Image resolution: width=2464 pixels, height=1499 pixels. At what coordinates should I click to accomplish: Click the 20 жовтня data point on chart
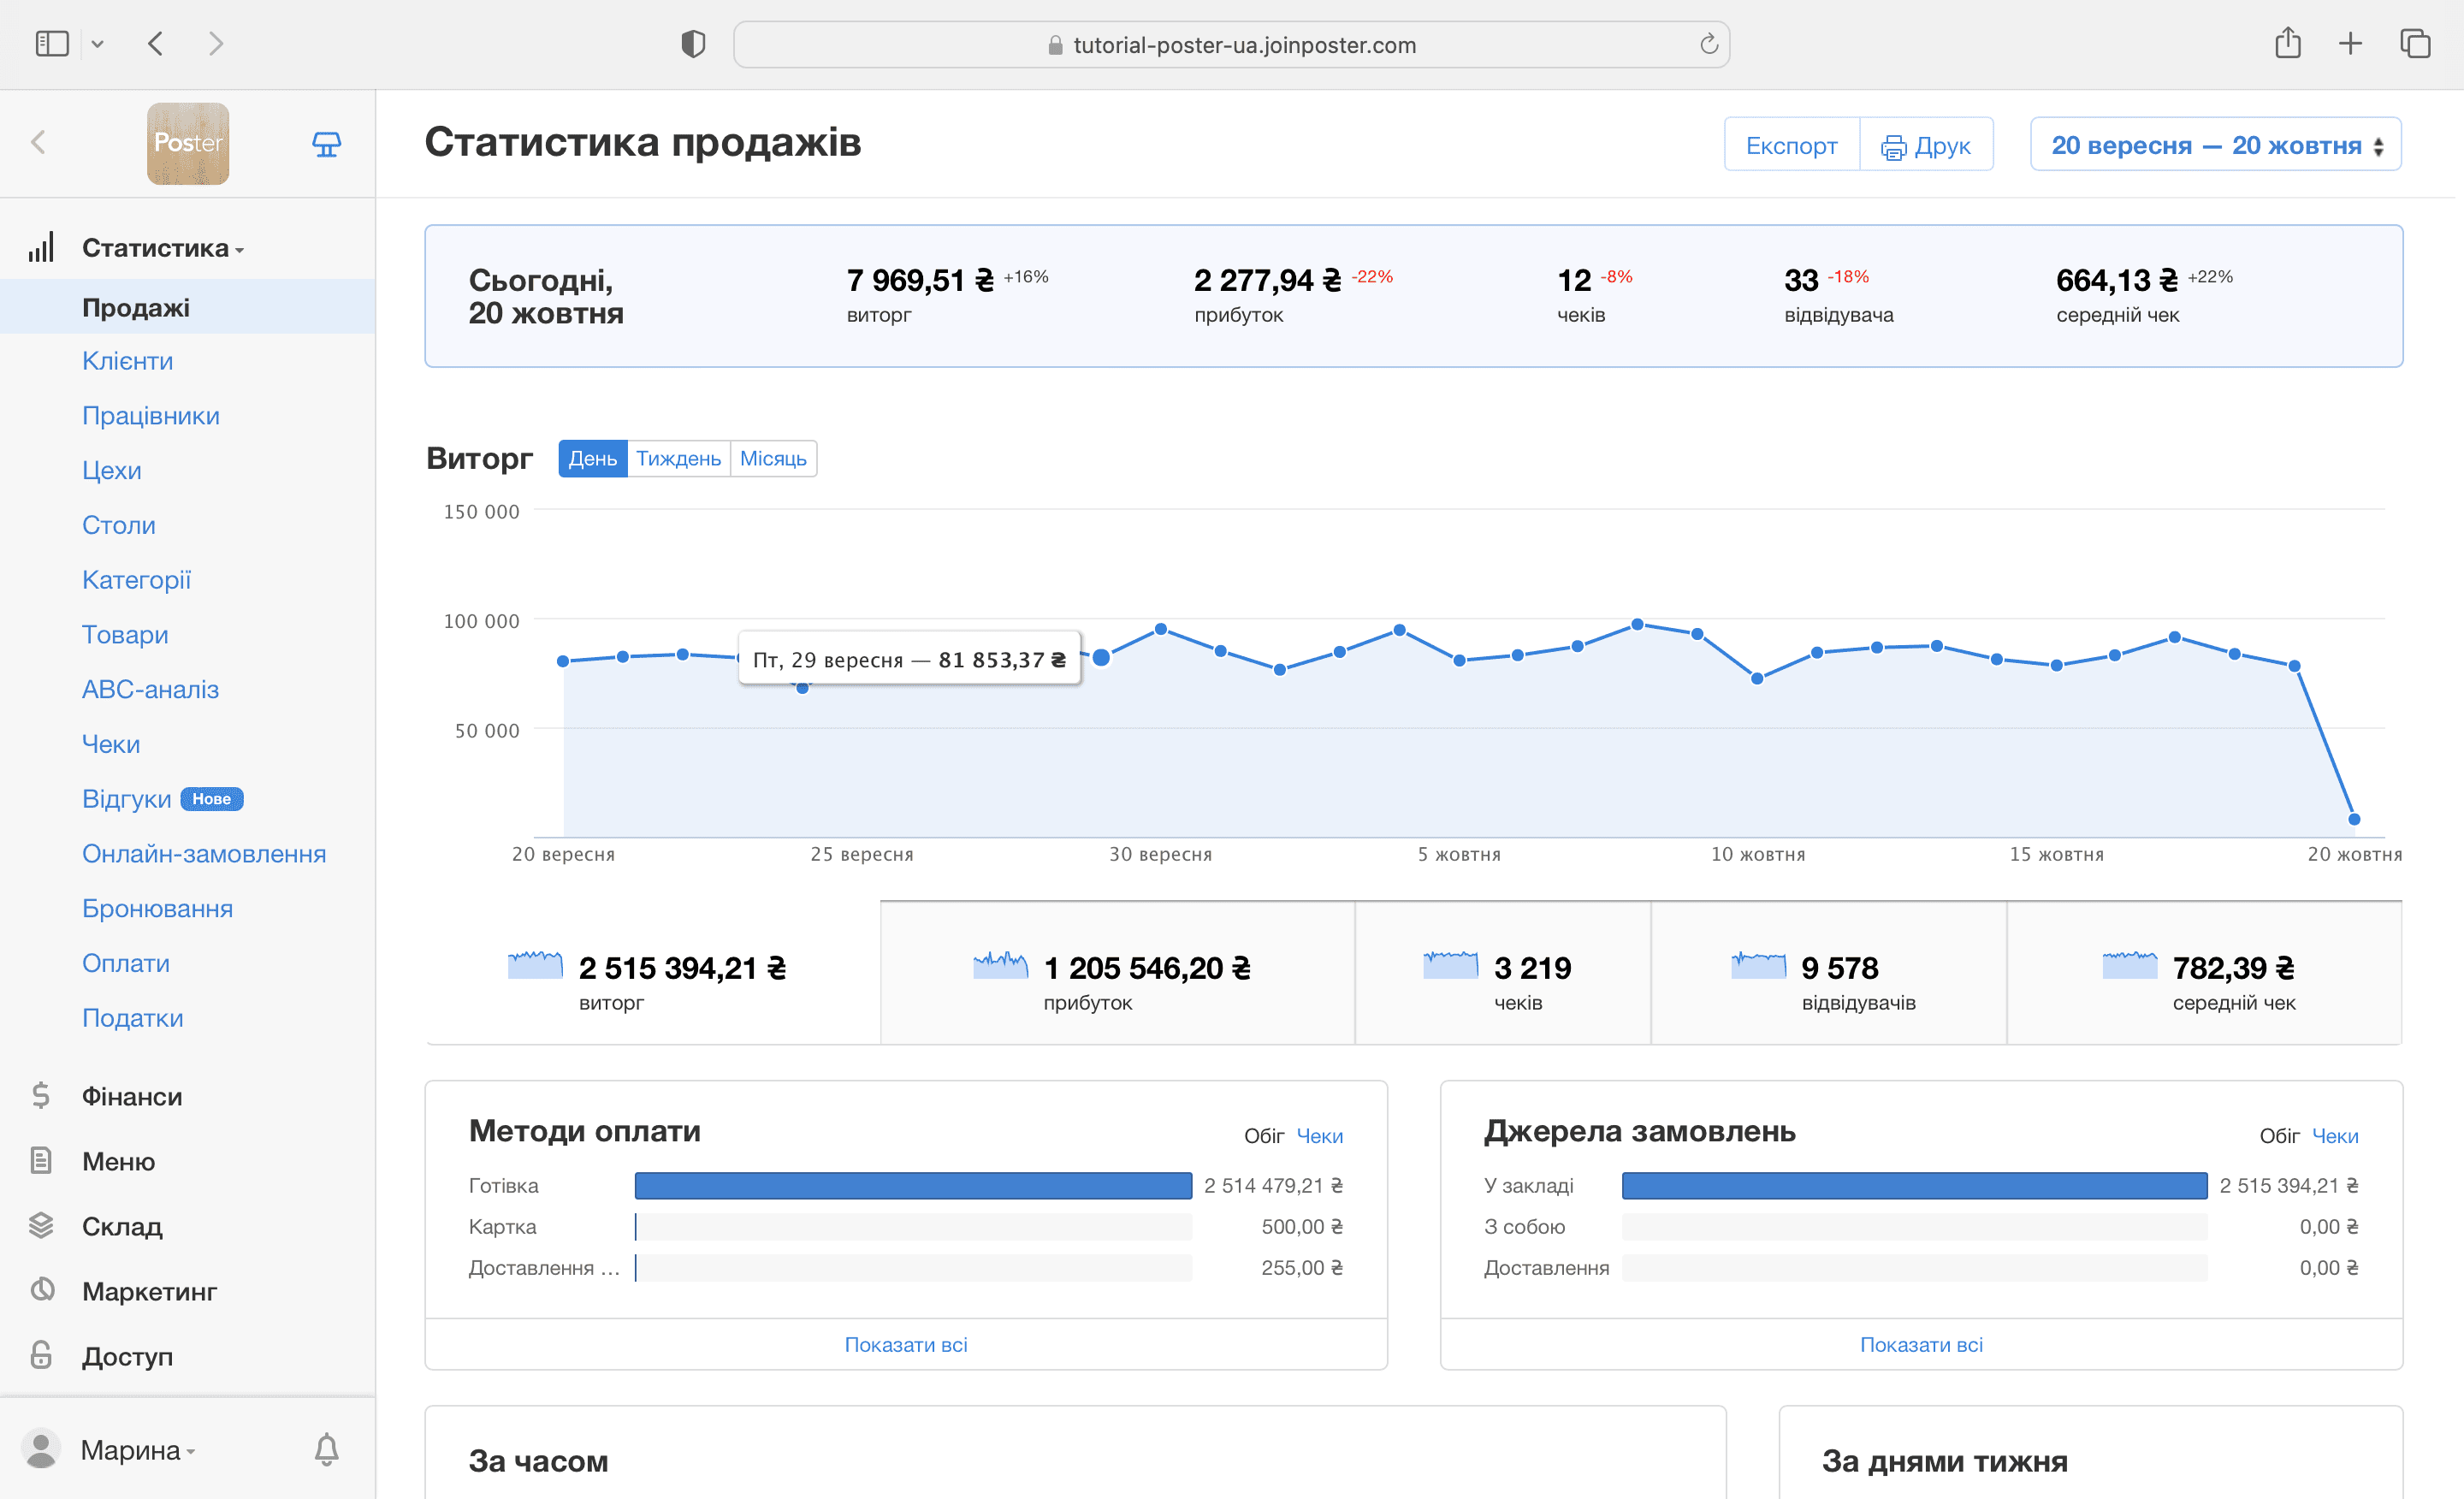[x=2354, y=819]
